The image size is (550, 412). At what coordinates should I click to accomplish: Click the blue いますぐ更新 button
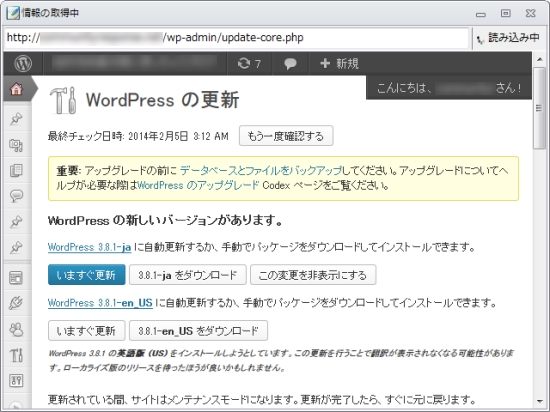(87, 275)
